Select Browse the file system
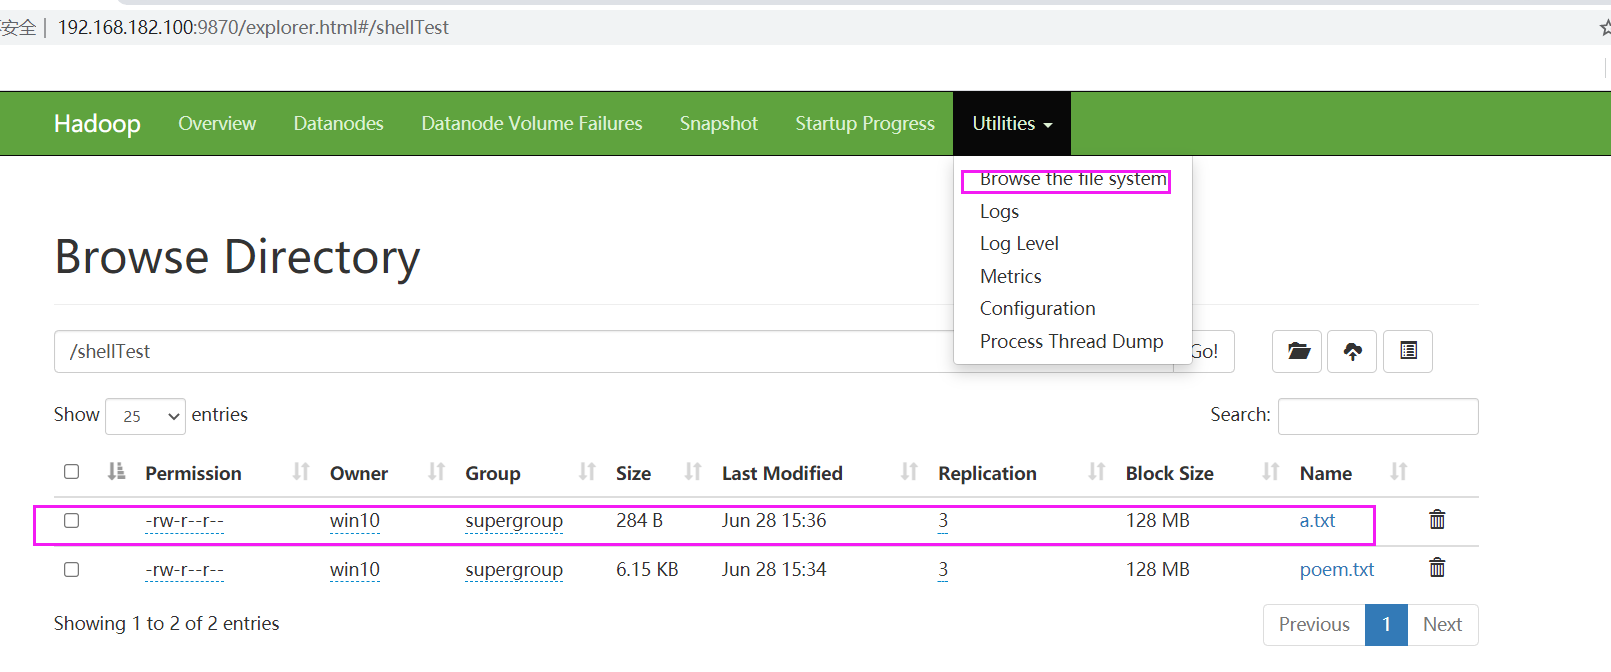1611x672 pixels. click(x=1073, y=179)
